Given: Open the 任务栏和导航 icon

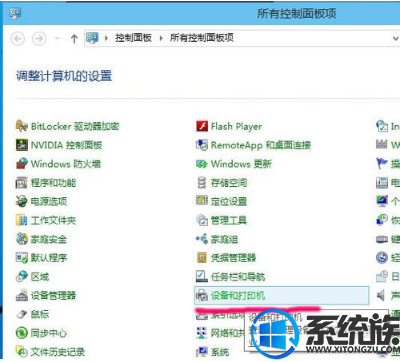Looking at the screenshot, I should [x=202, y=276].
